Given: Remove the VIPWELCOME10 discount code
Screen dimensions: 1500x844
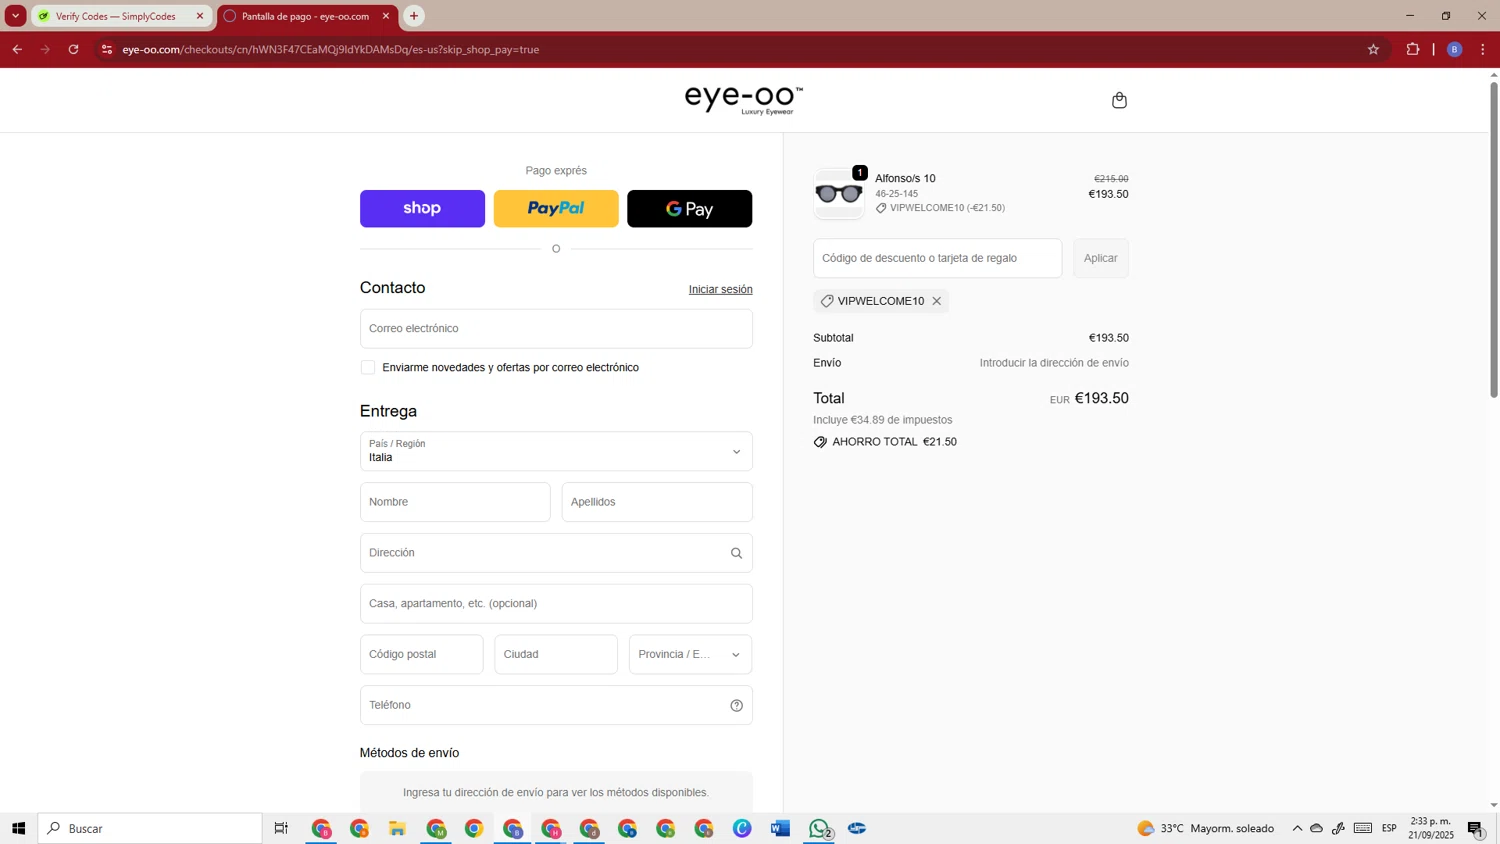Looking at the screenshot, I should pyautogui.click(x=936, y=301).
